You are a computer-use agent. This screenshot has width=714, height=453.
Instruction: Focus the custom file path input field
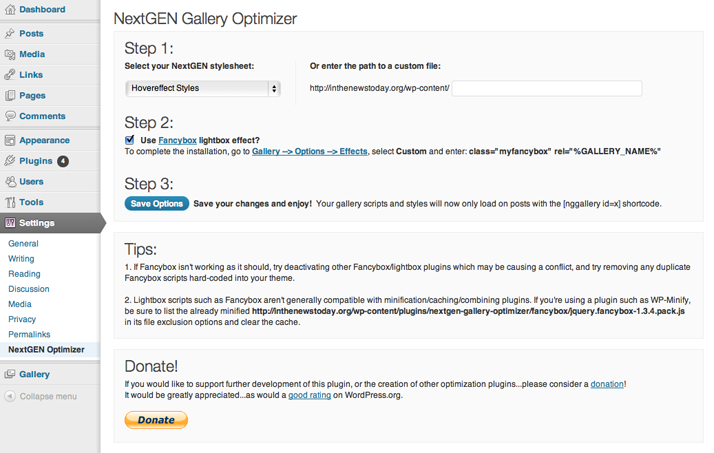[x=547, y=88]
